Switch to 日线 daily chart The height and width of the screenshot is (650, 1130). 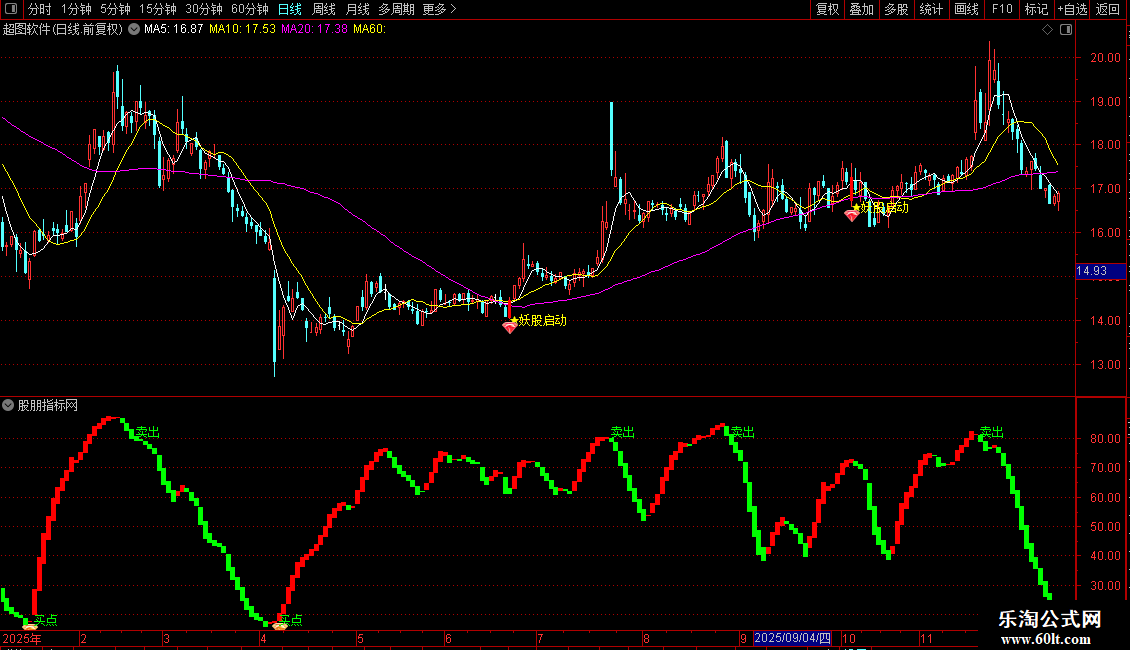tap(290, 9)
